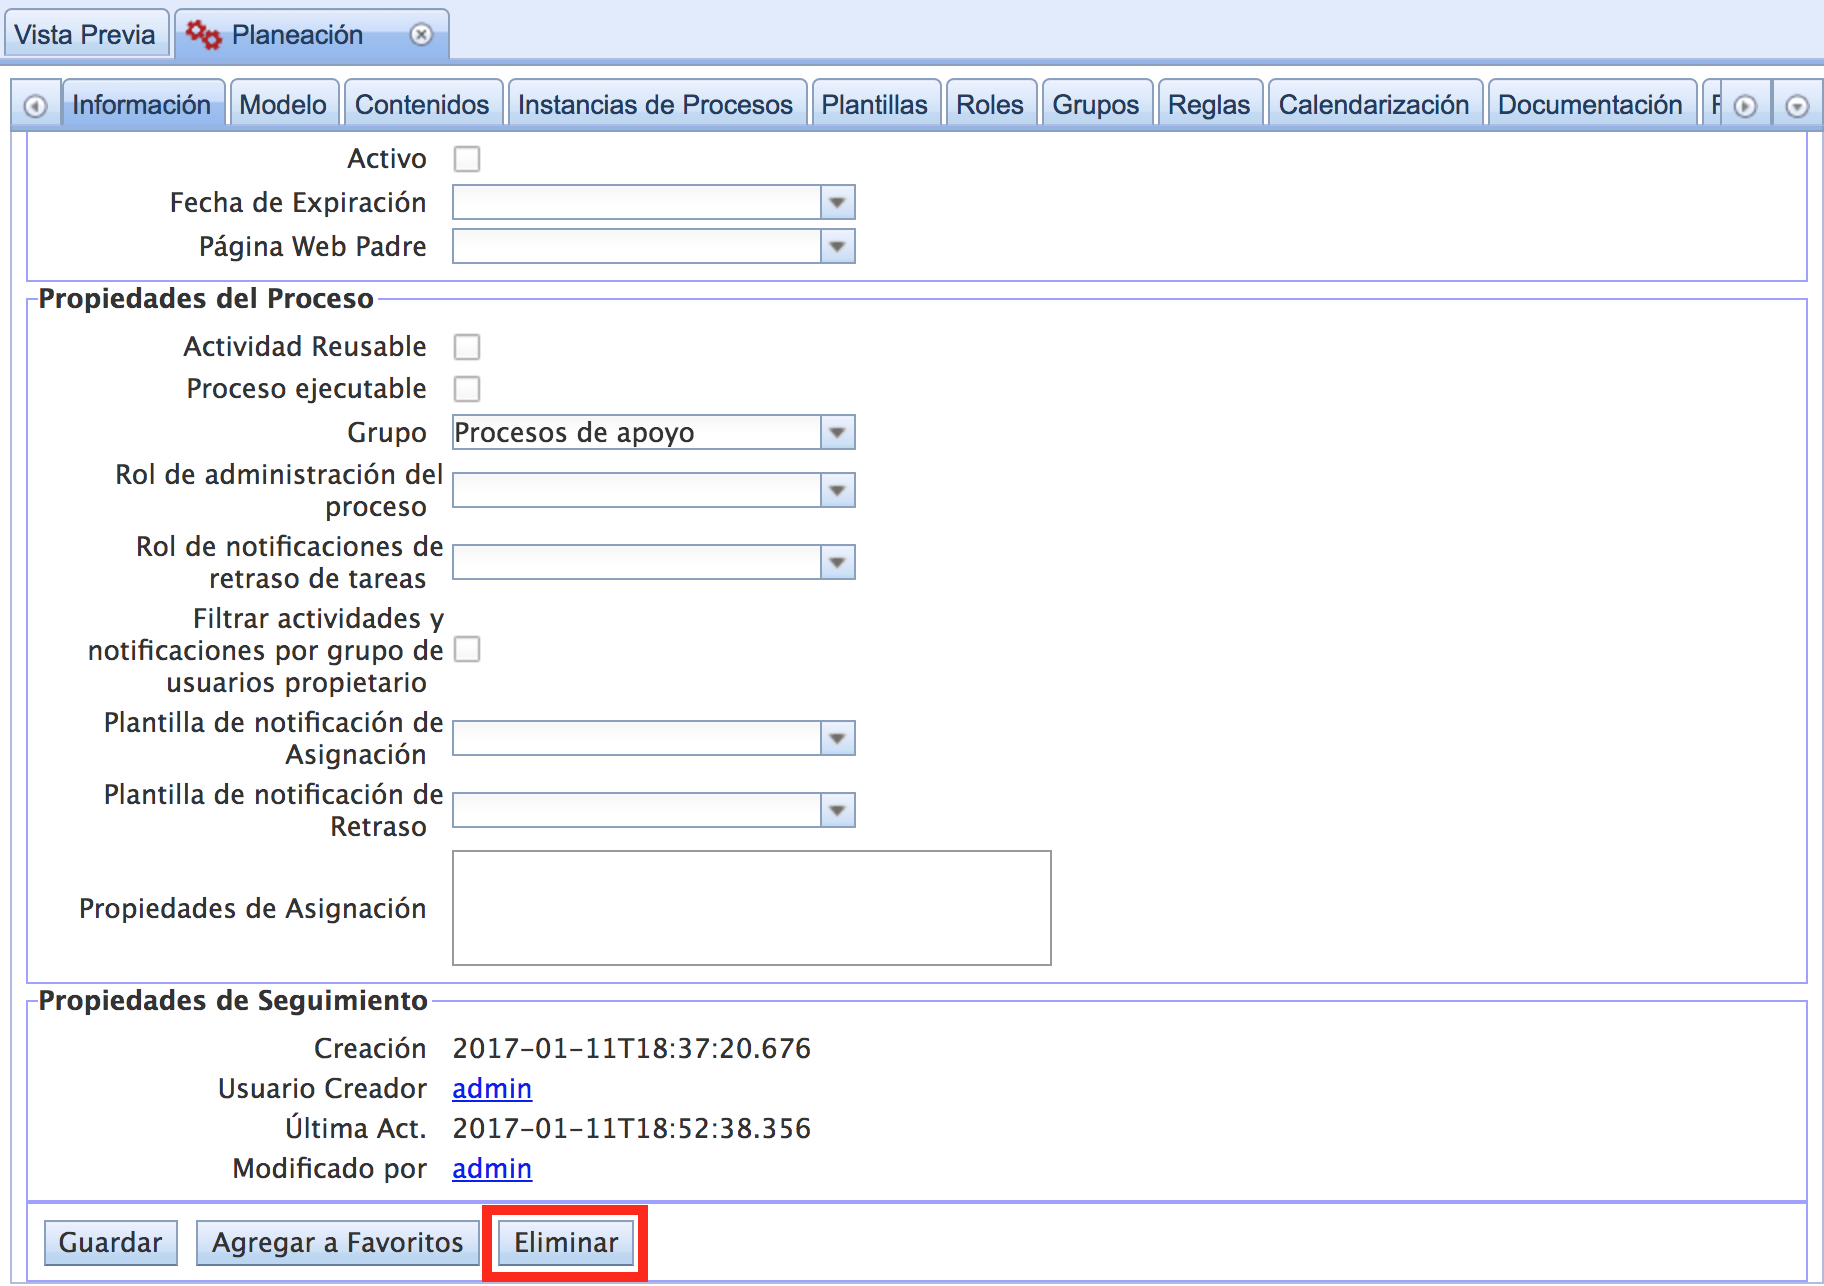Open the tab list dropdown menu icon
1824x1286 pixels.
(1797, 106)
